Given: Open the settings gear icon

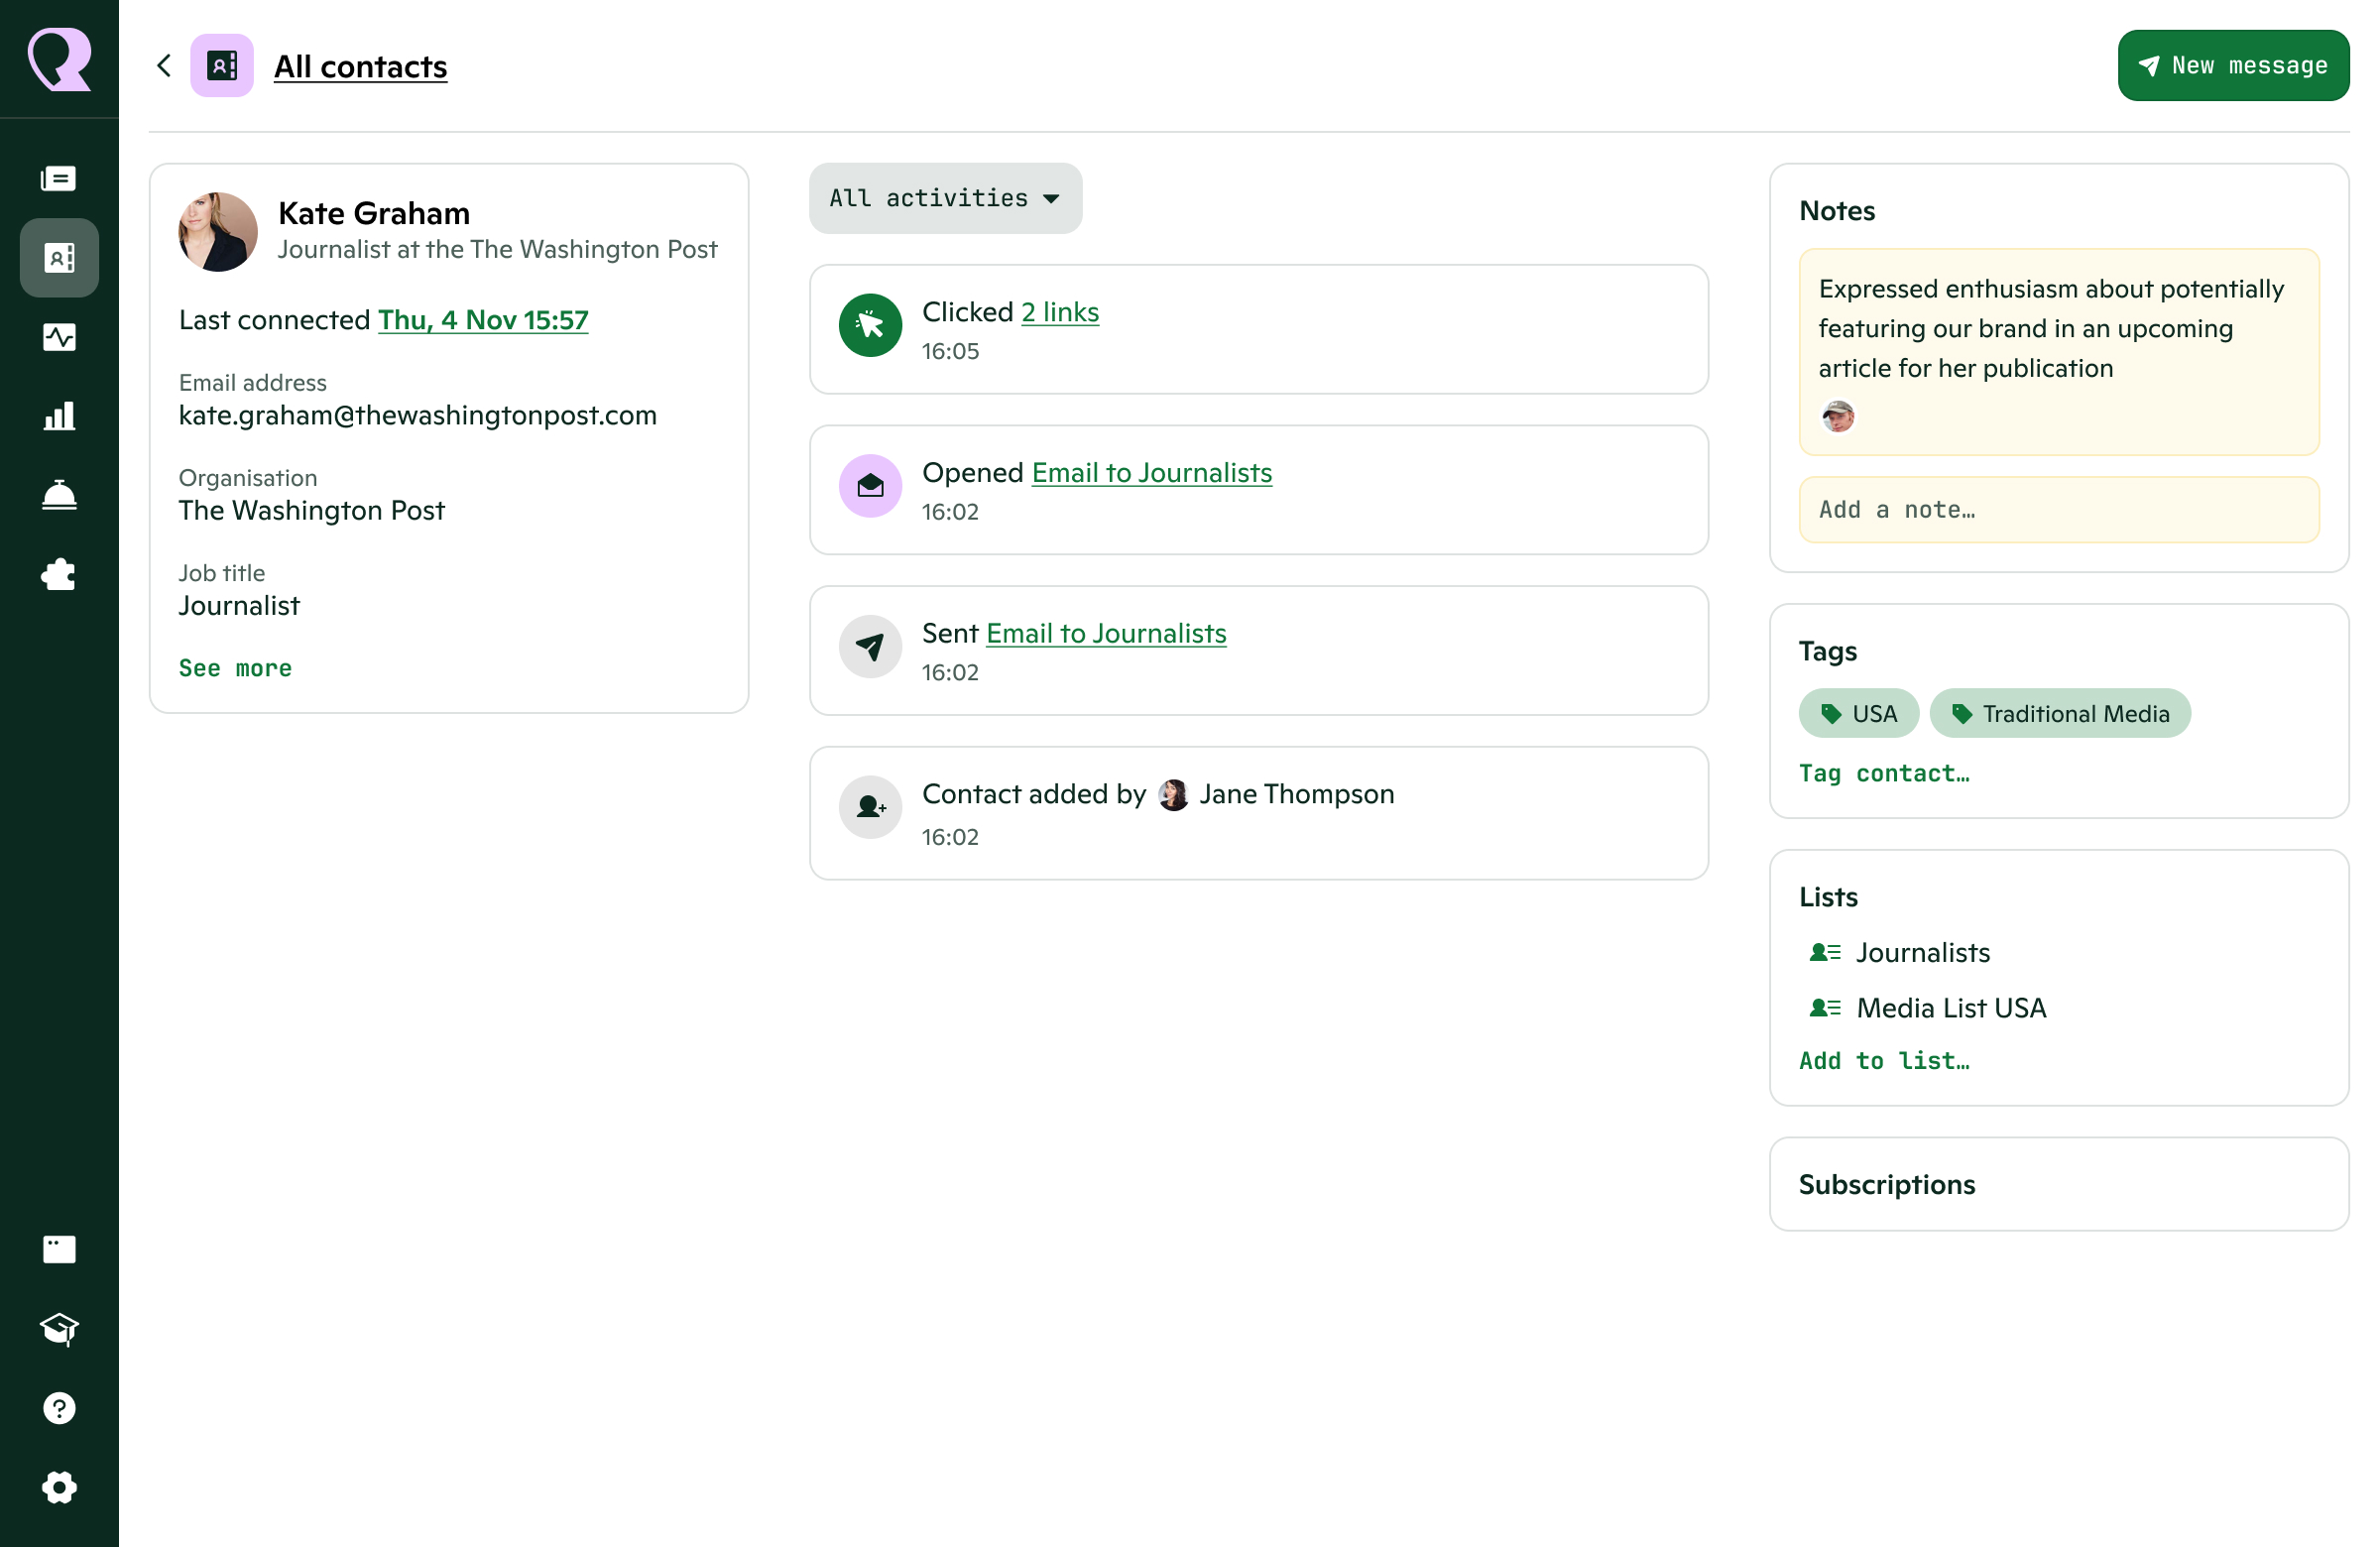Looking at the screenshot, I should pyautogui.click(x=59, y=1487).
